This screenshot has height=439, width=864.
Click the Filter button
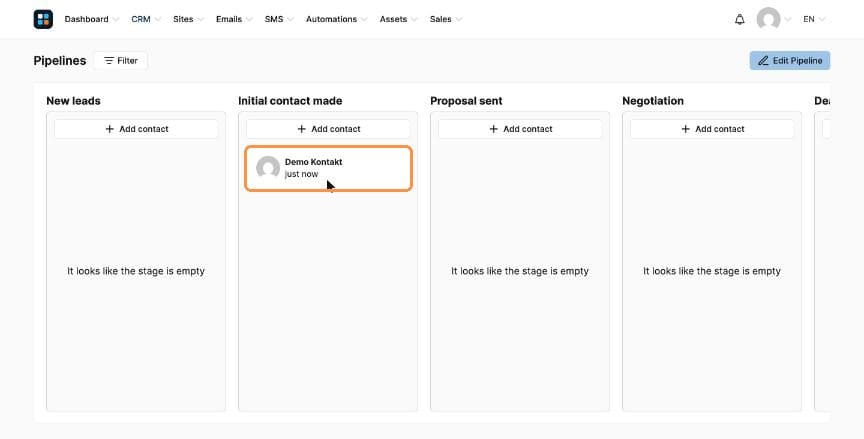[x=121, y=61]
